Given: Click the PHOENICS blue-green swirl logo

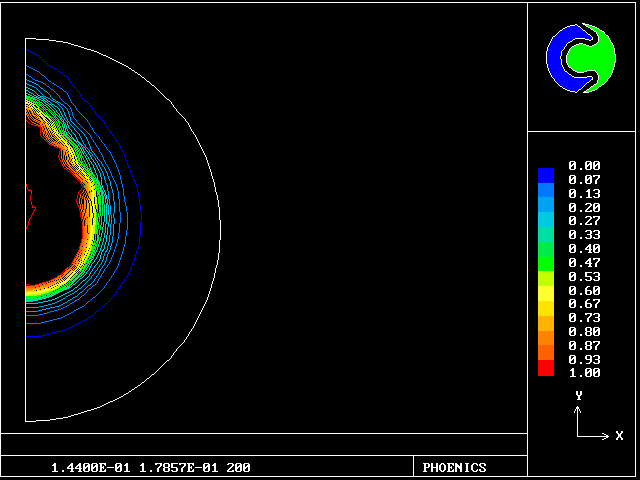Looking at the screenshot, I should coord(581,57).
